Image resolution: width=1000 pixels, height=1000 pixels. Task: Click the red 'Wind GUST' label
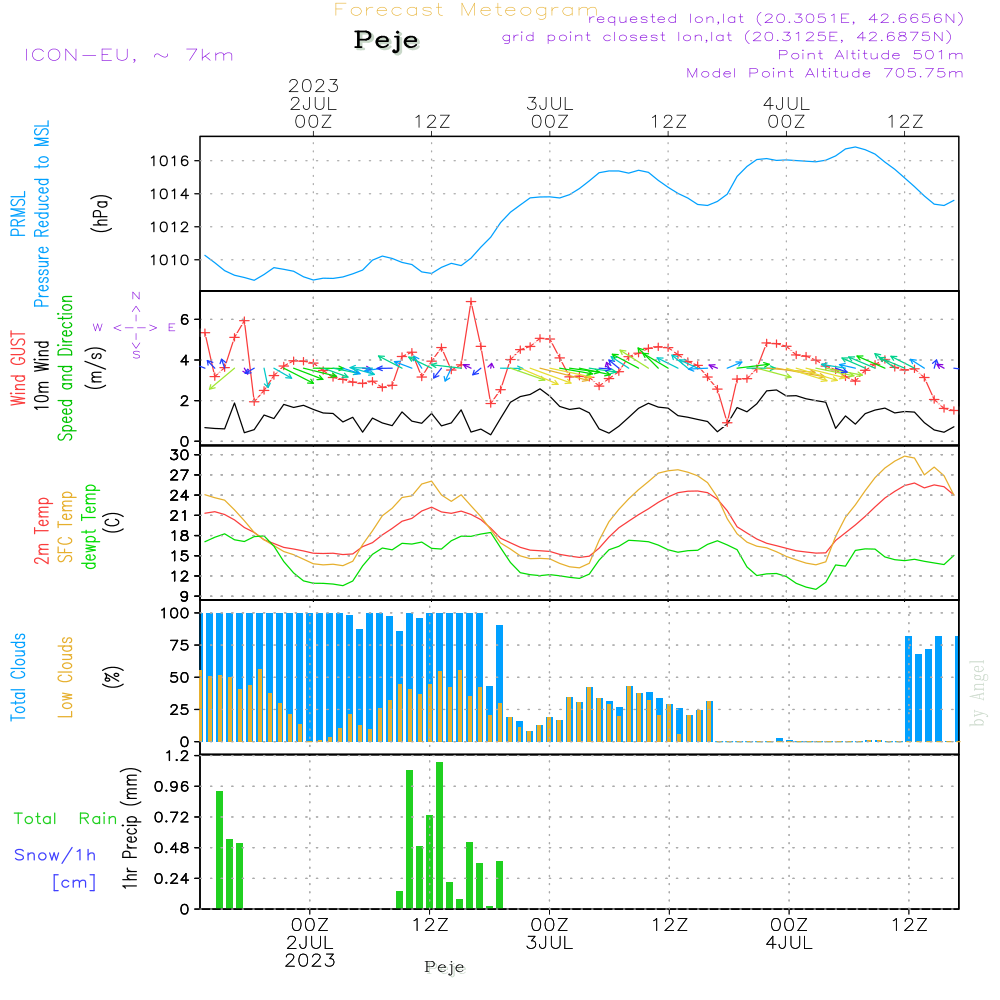(18, 369)
